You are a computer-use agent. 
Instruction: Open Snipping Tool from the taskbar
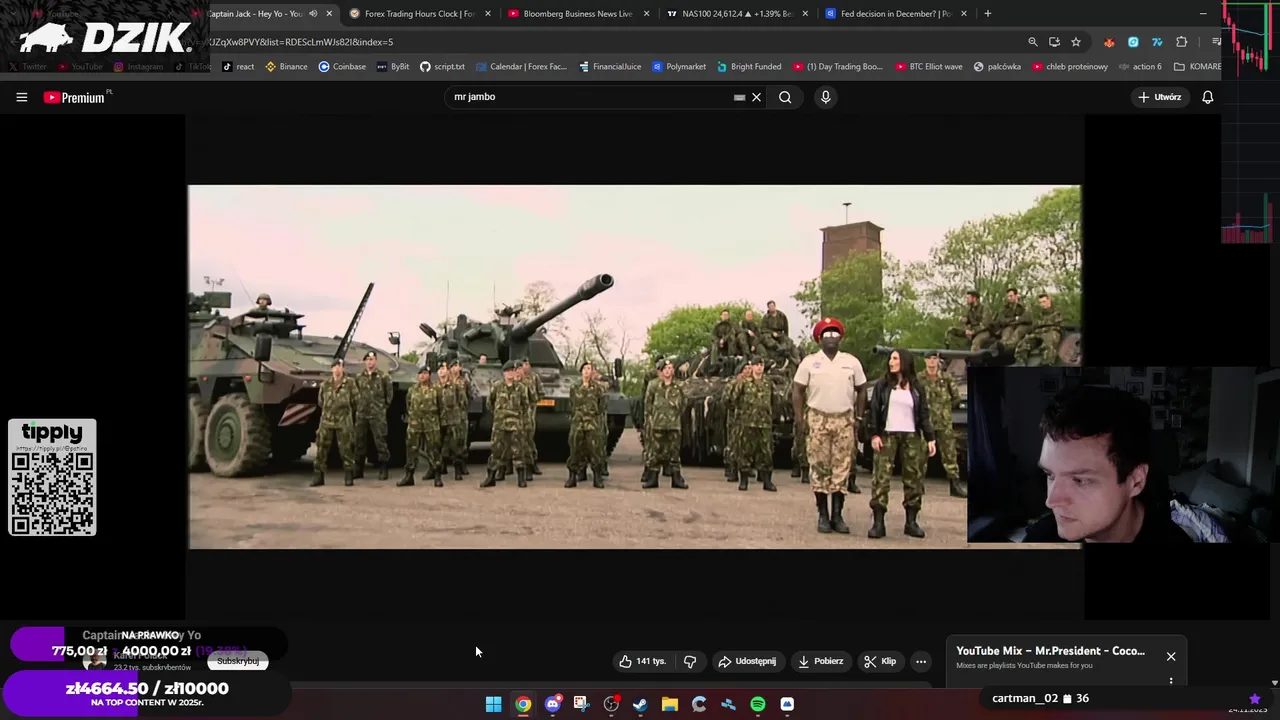pos(581,704)
